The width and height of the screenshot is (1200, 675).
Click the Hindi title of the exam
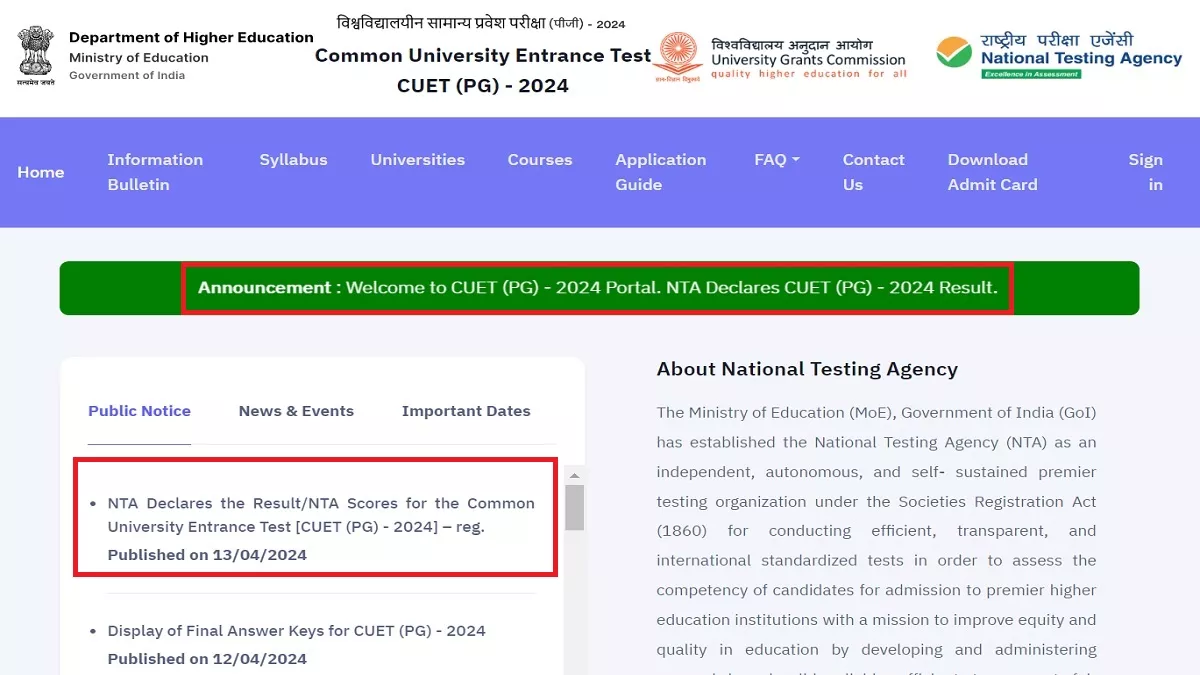pos(481,23)
